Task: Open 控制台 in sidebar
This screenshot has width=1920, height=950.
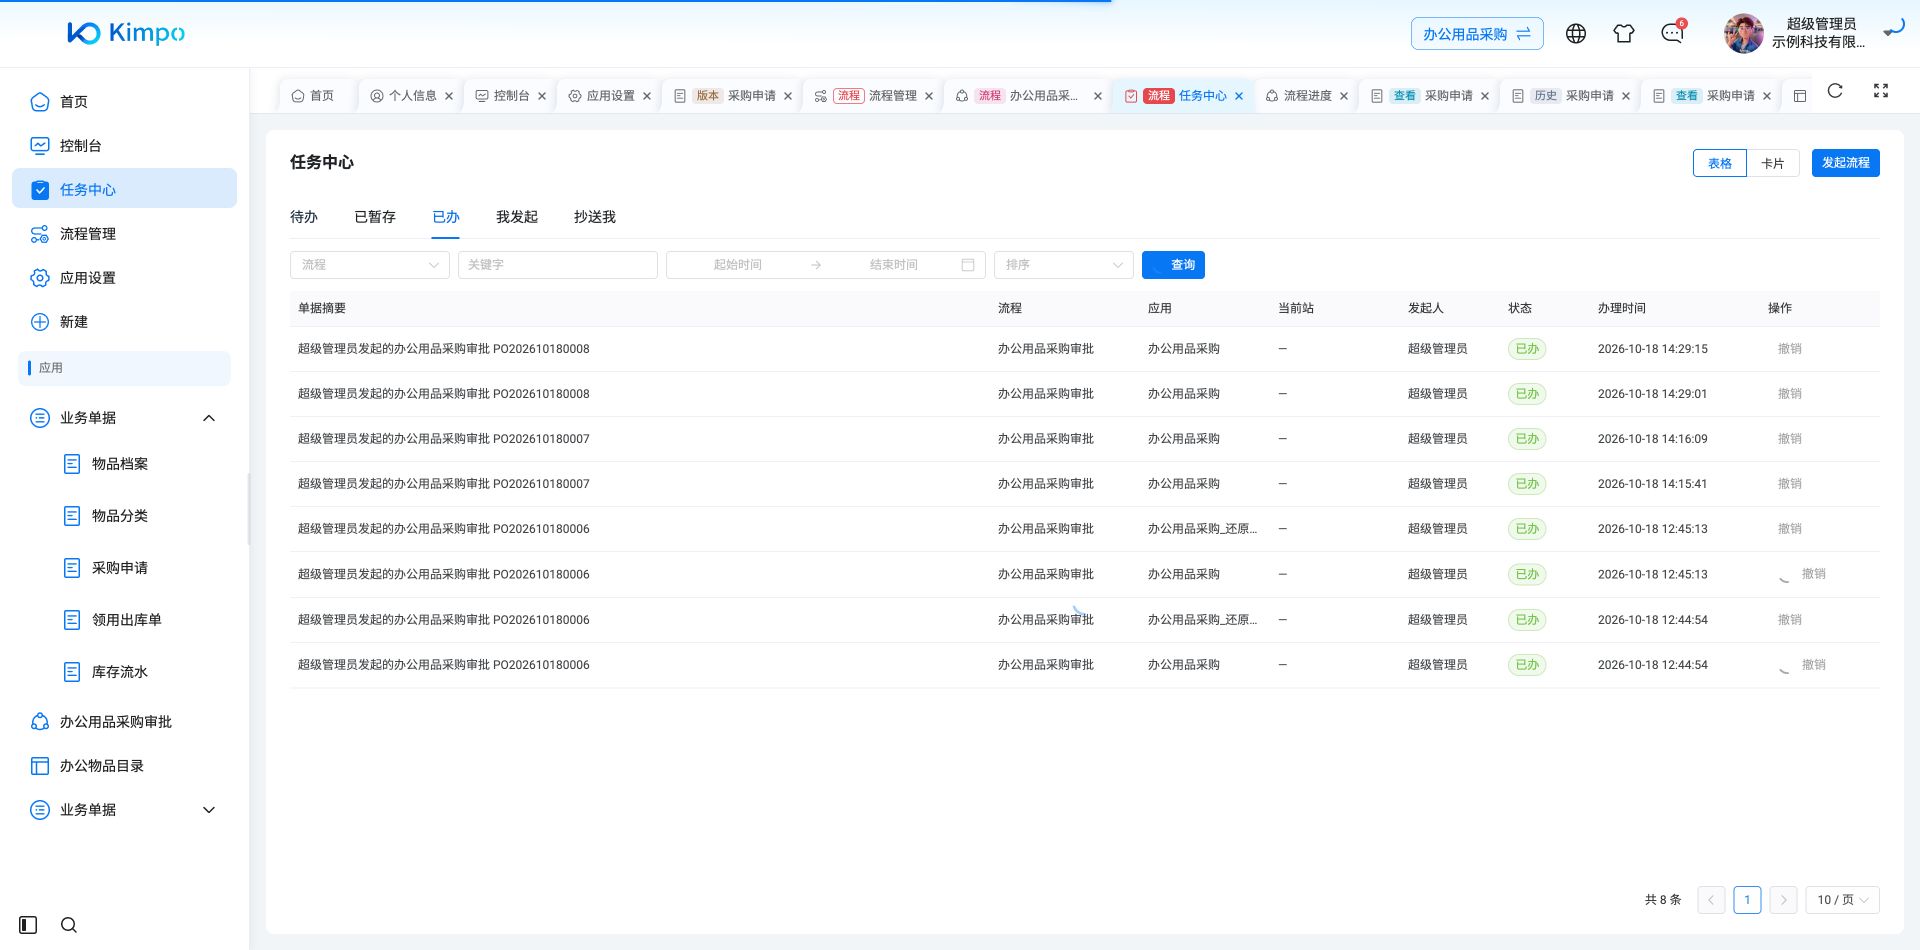Action: (x=124, y=146)
